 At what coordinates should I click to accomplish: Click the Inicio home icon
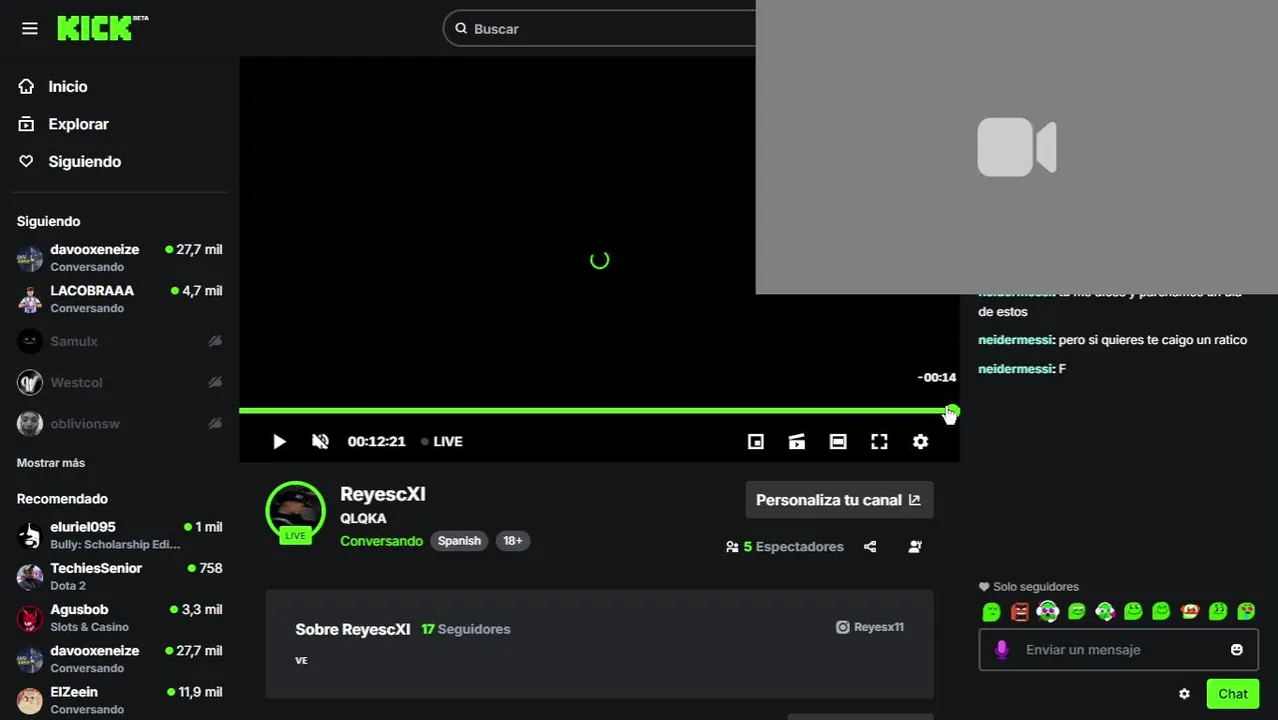(x=27, y=87)
